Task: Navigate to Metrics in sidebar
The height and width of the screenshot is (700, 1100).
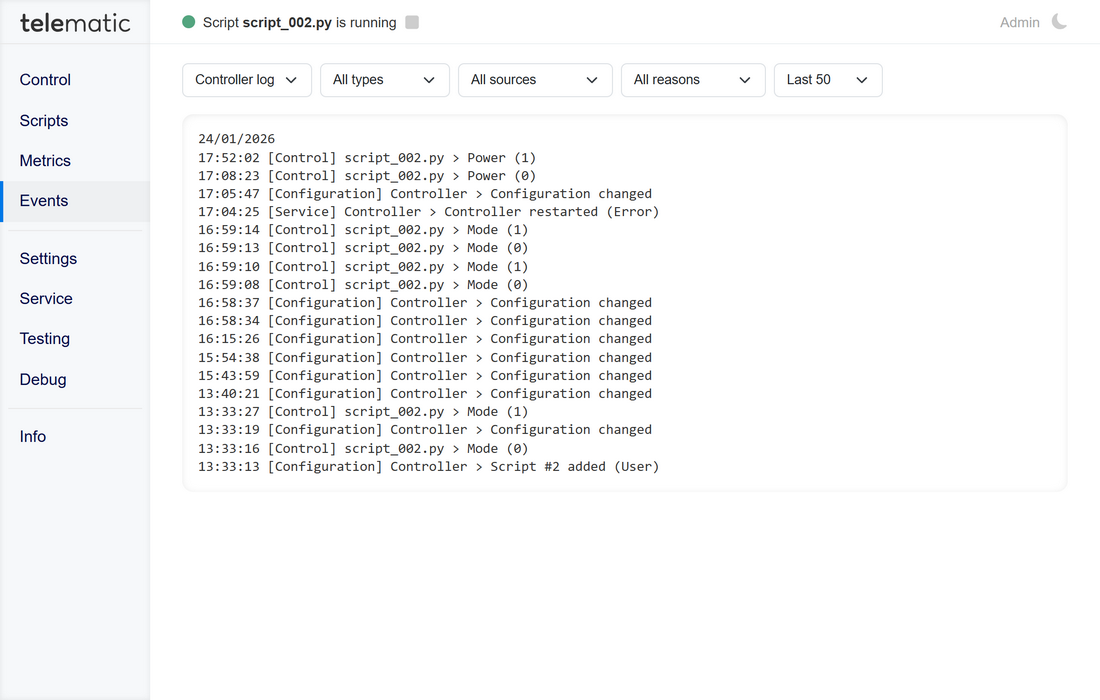Action: click(x=45, y=161)
